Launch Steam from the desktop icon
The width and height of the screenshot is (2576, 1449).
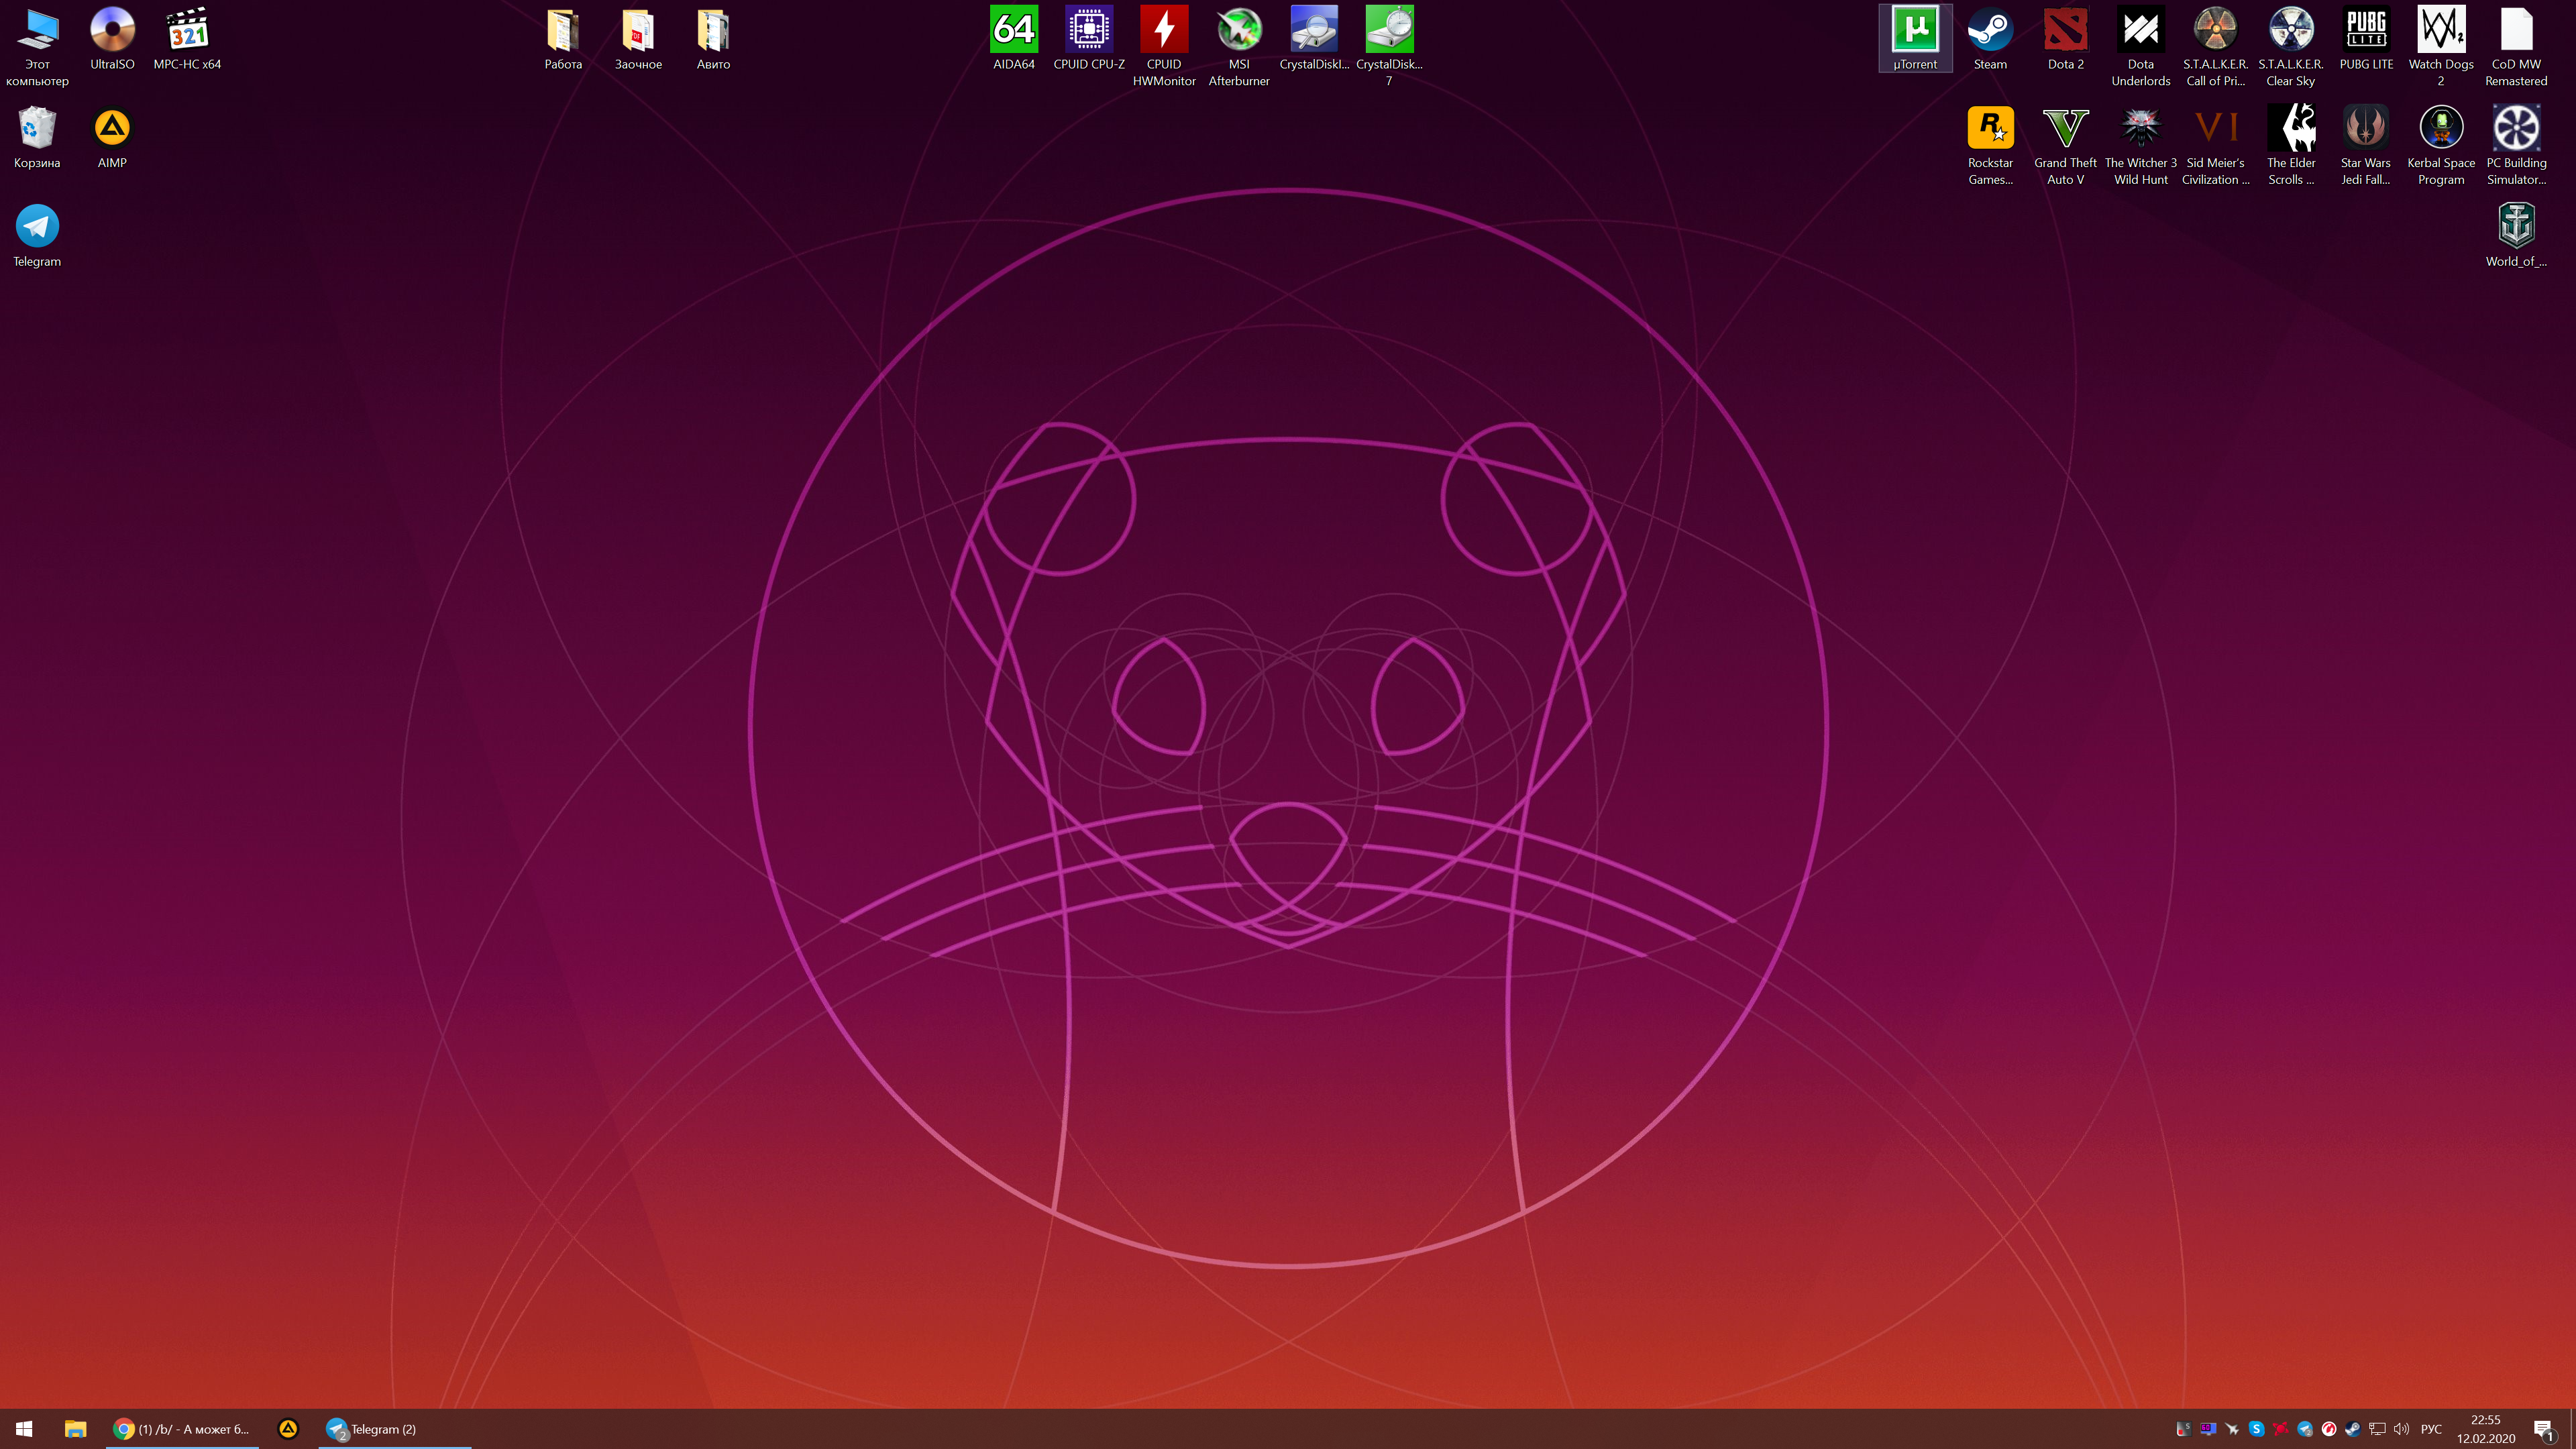(x=1990, y=38)
